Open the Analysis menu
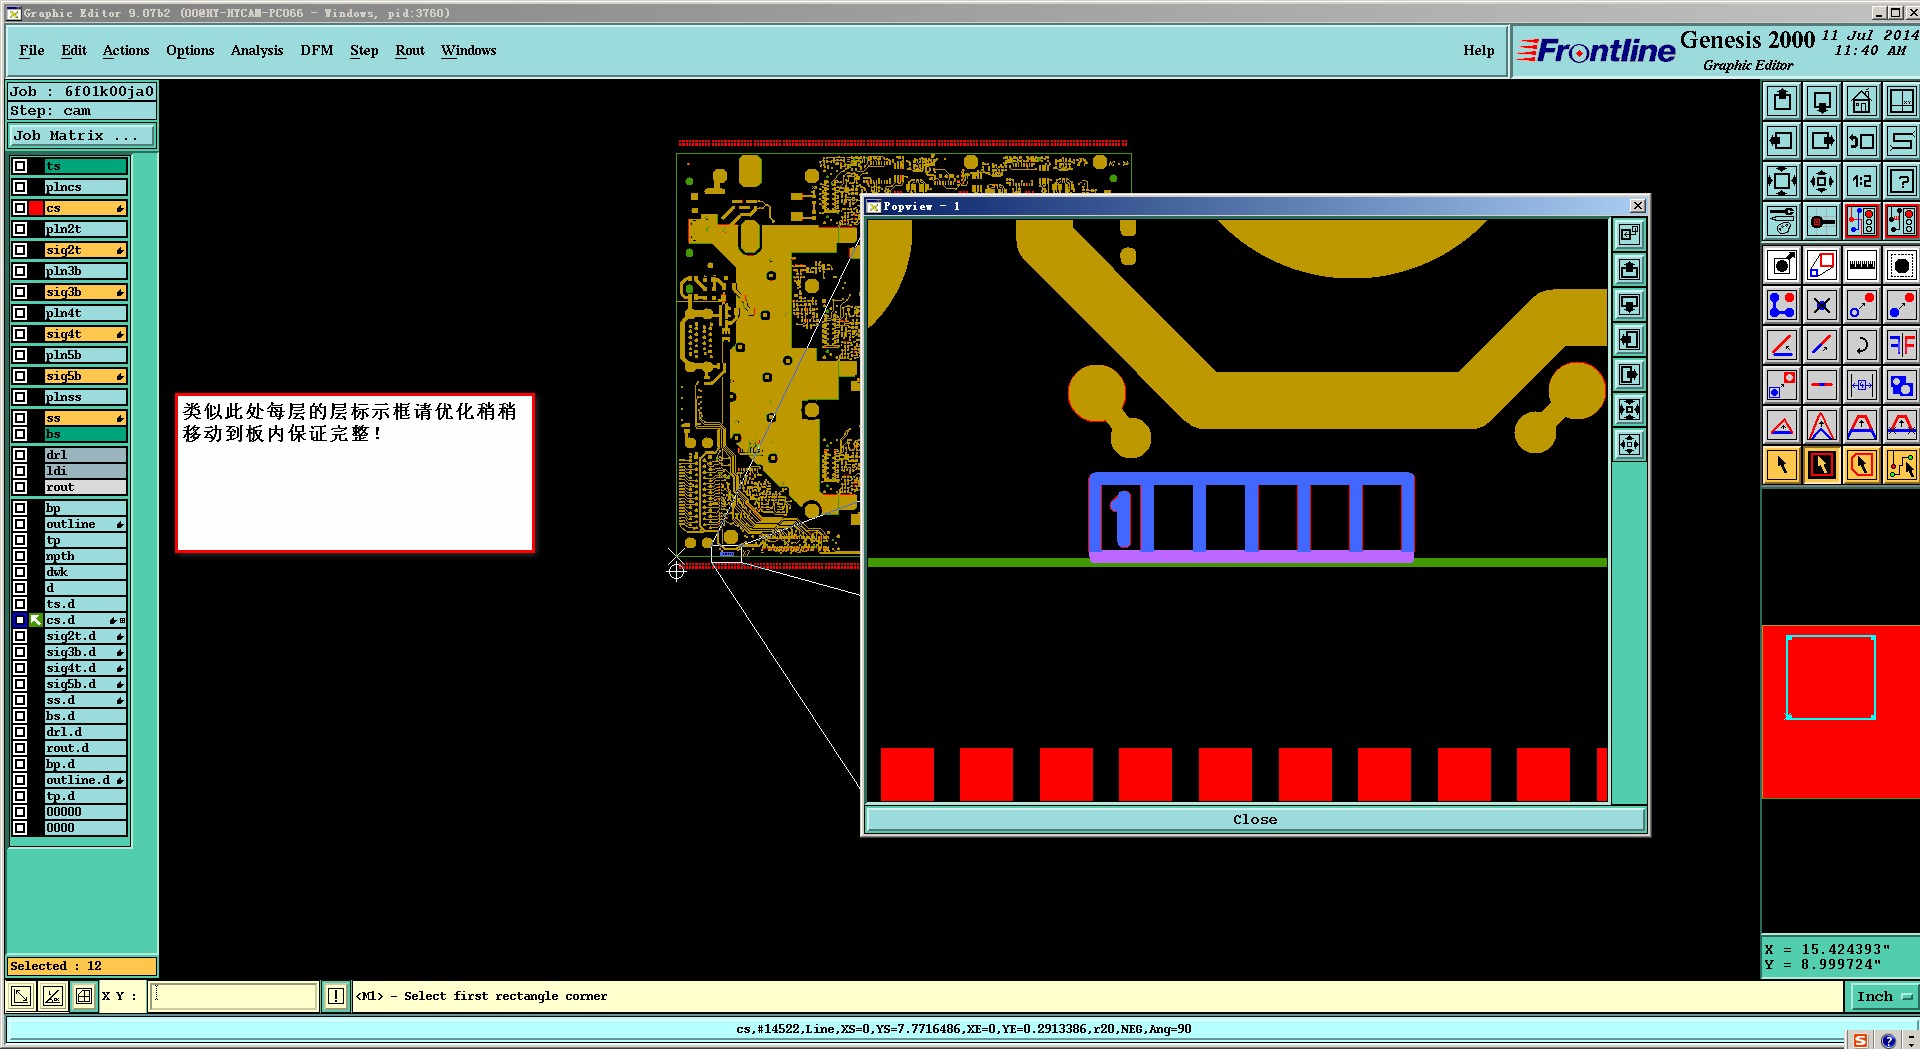1920x1049 pixels. 257,50
